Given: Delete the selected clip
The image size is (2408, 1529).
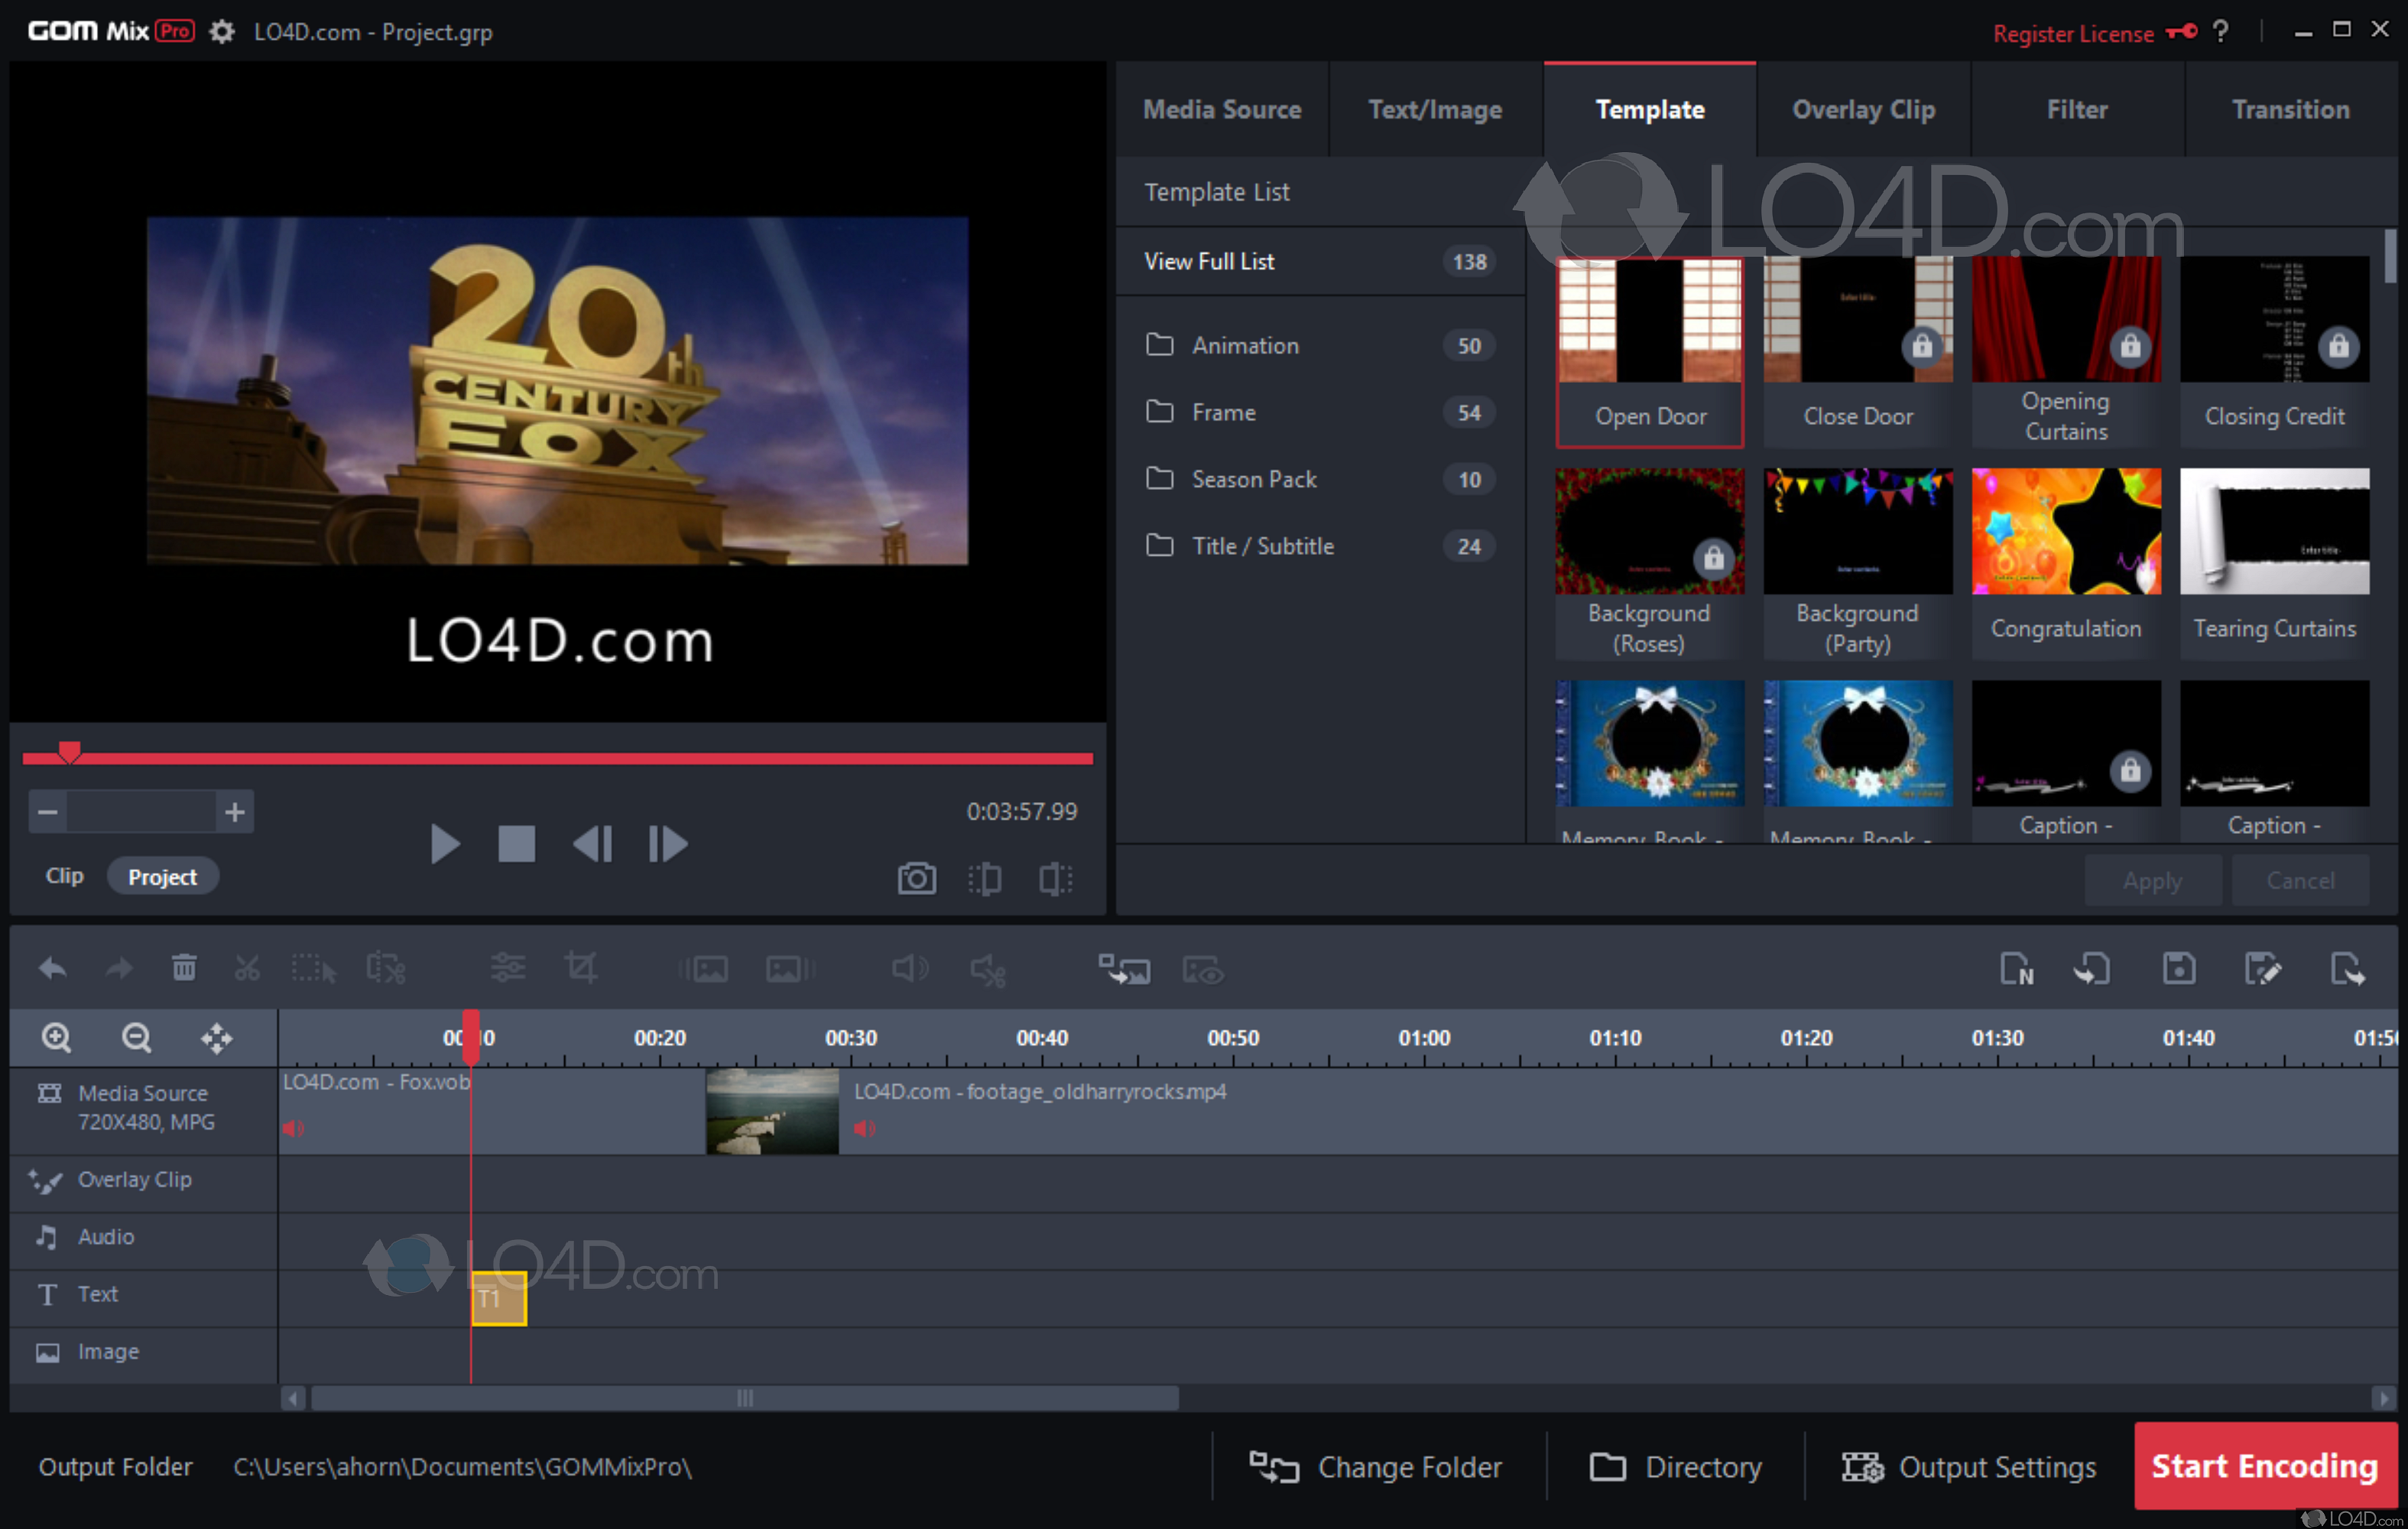Looking at the screenshot, I should (183, 968).
